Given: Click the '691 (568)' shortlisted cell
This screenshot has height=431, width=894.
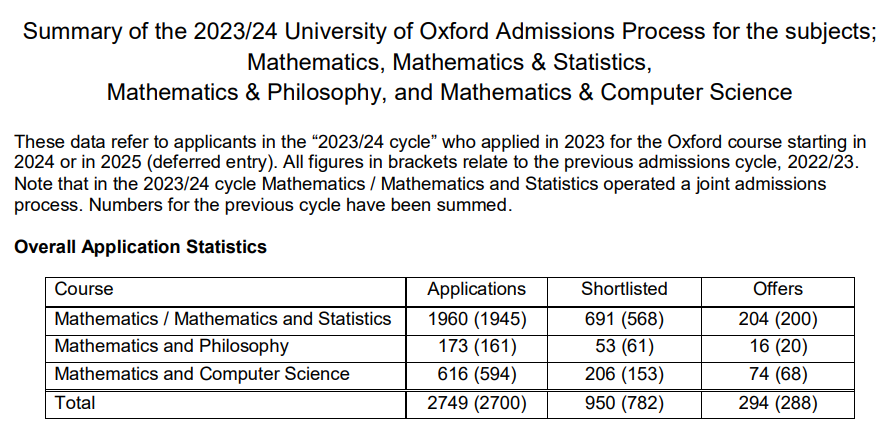Looking at the screenshot, I should click(x=624, y=319).
